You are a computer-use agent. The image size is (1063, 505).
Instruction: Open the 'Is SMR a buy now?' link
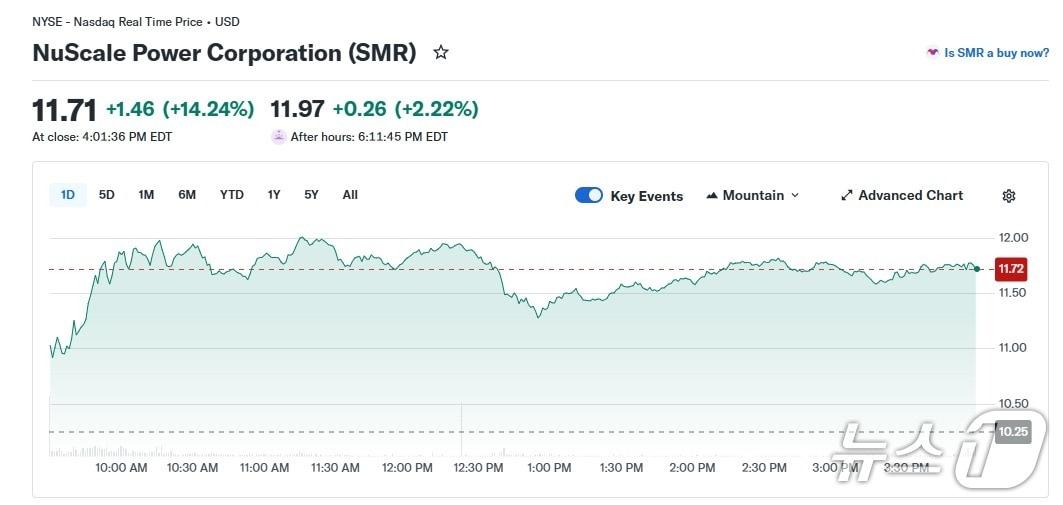[x=996, y=53]
